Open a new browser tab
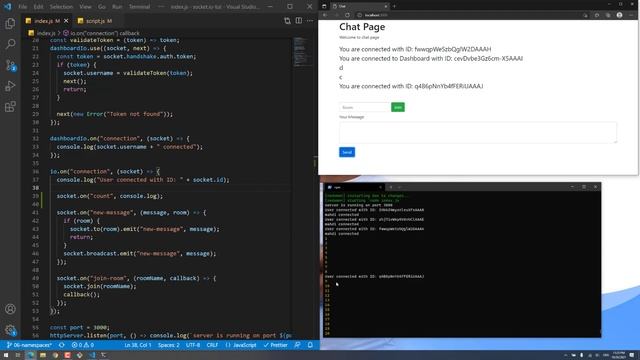640x360 pixels. [x=394, y=6]
